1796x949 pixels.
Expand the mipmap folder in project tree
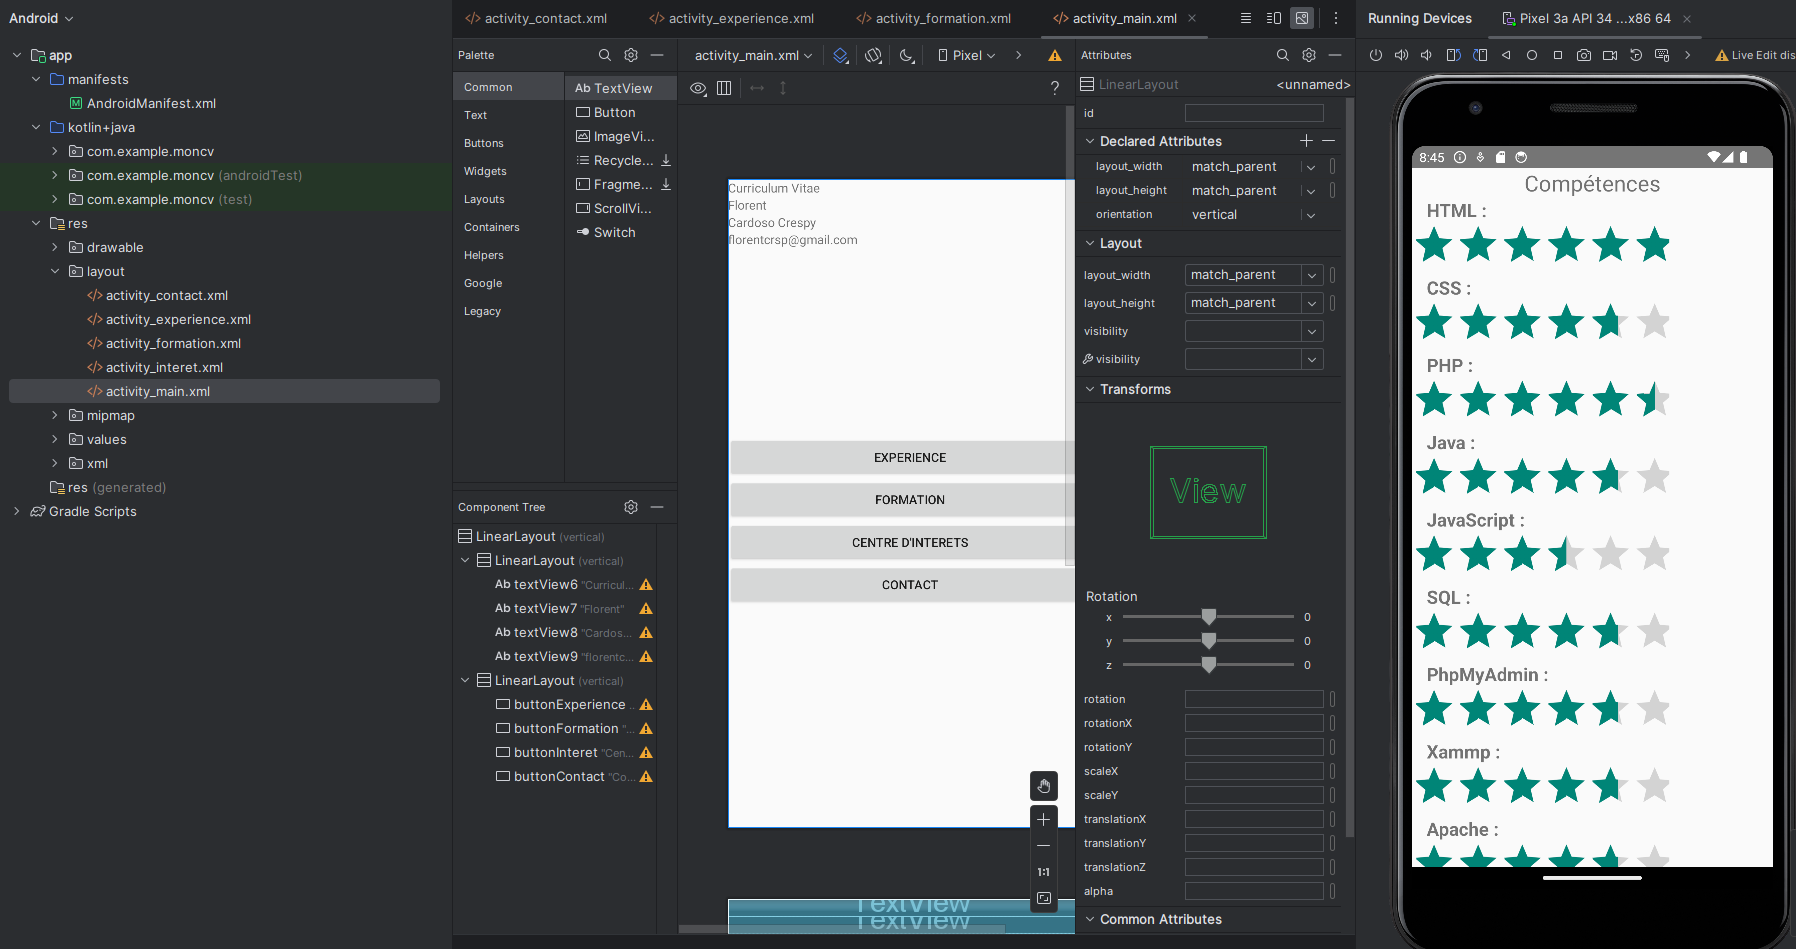click(55, 415)
